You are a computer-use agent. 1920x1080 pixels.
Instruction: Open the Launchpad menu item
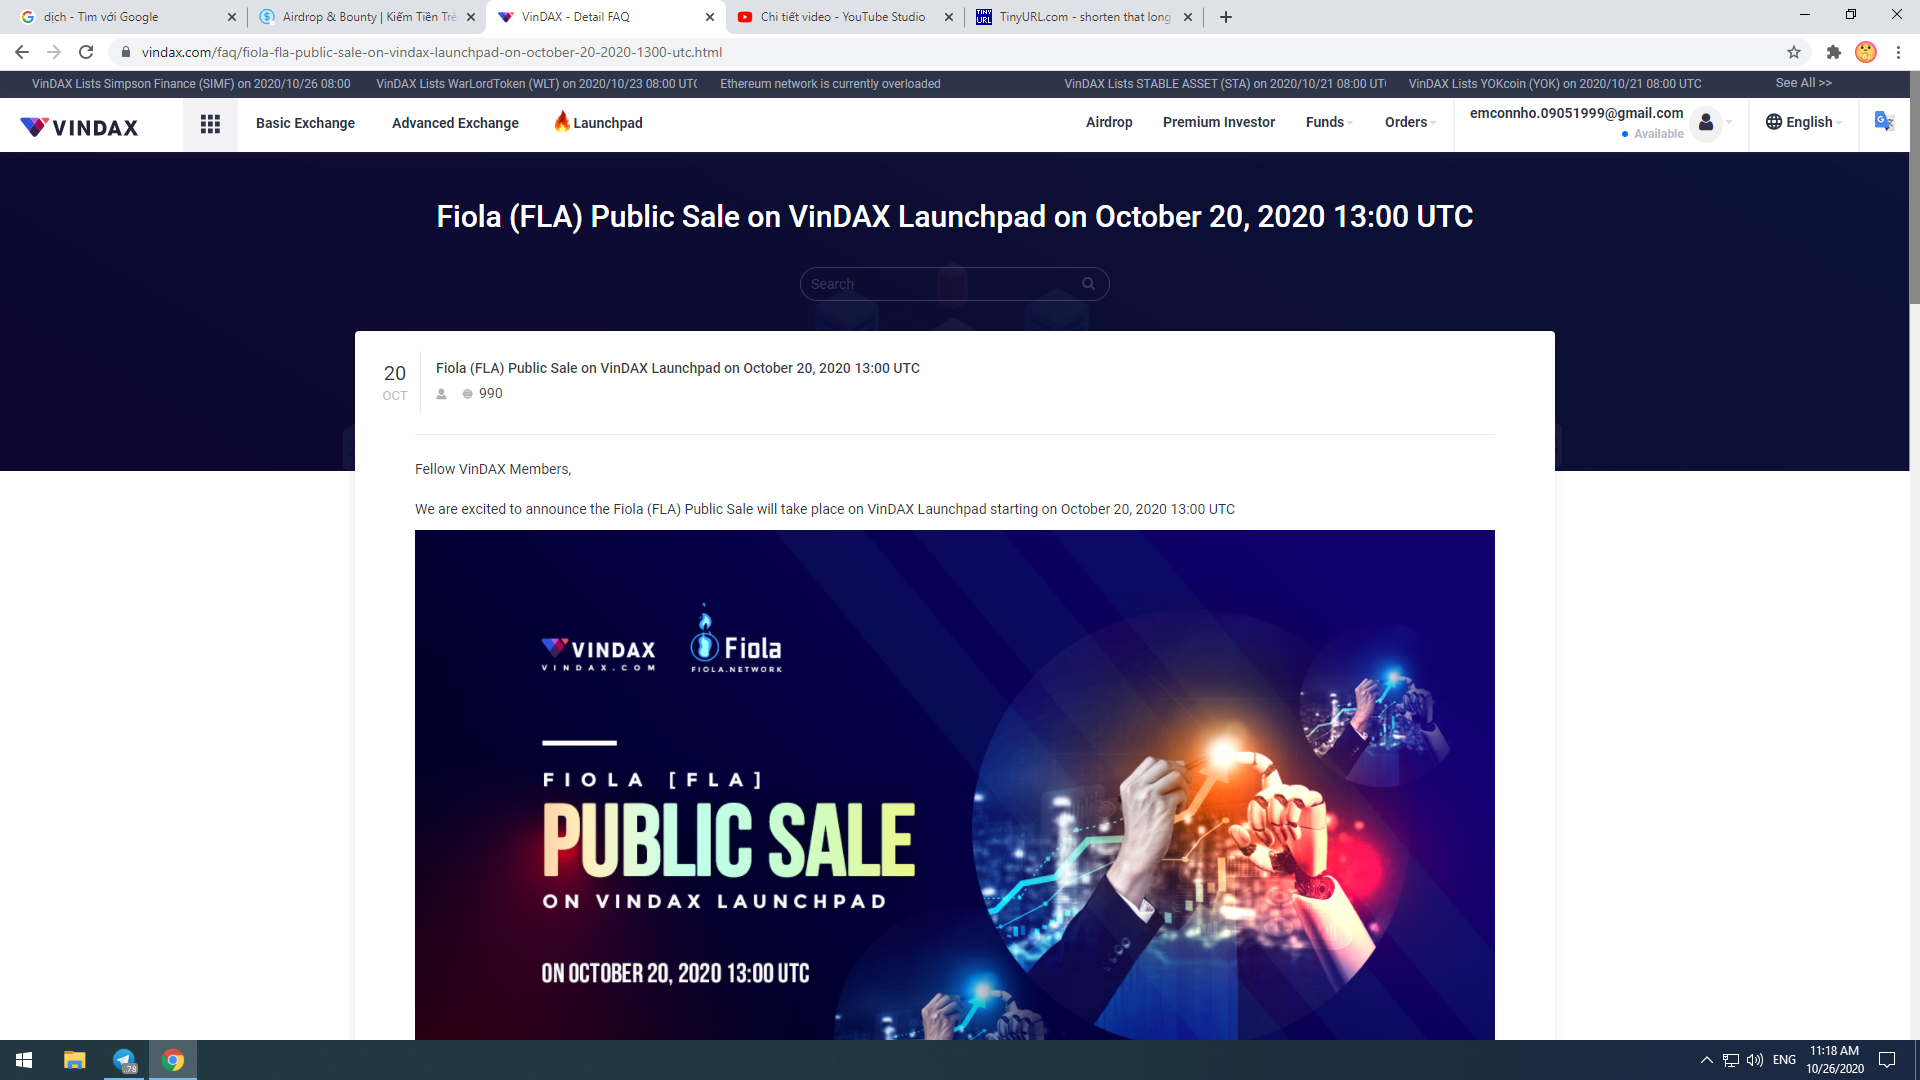[x=598, y=122]
